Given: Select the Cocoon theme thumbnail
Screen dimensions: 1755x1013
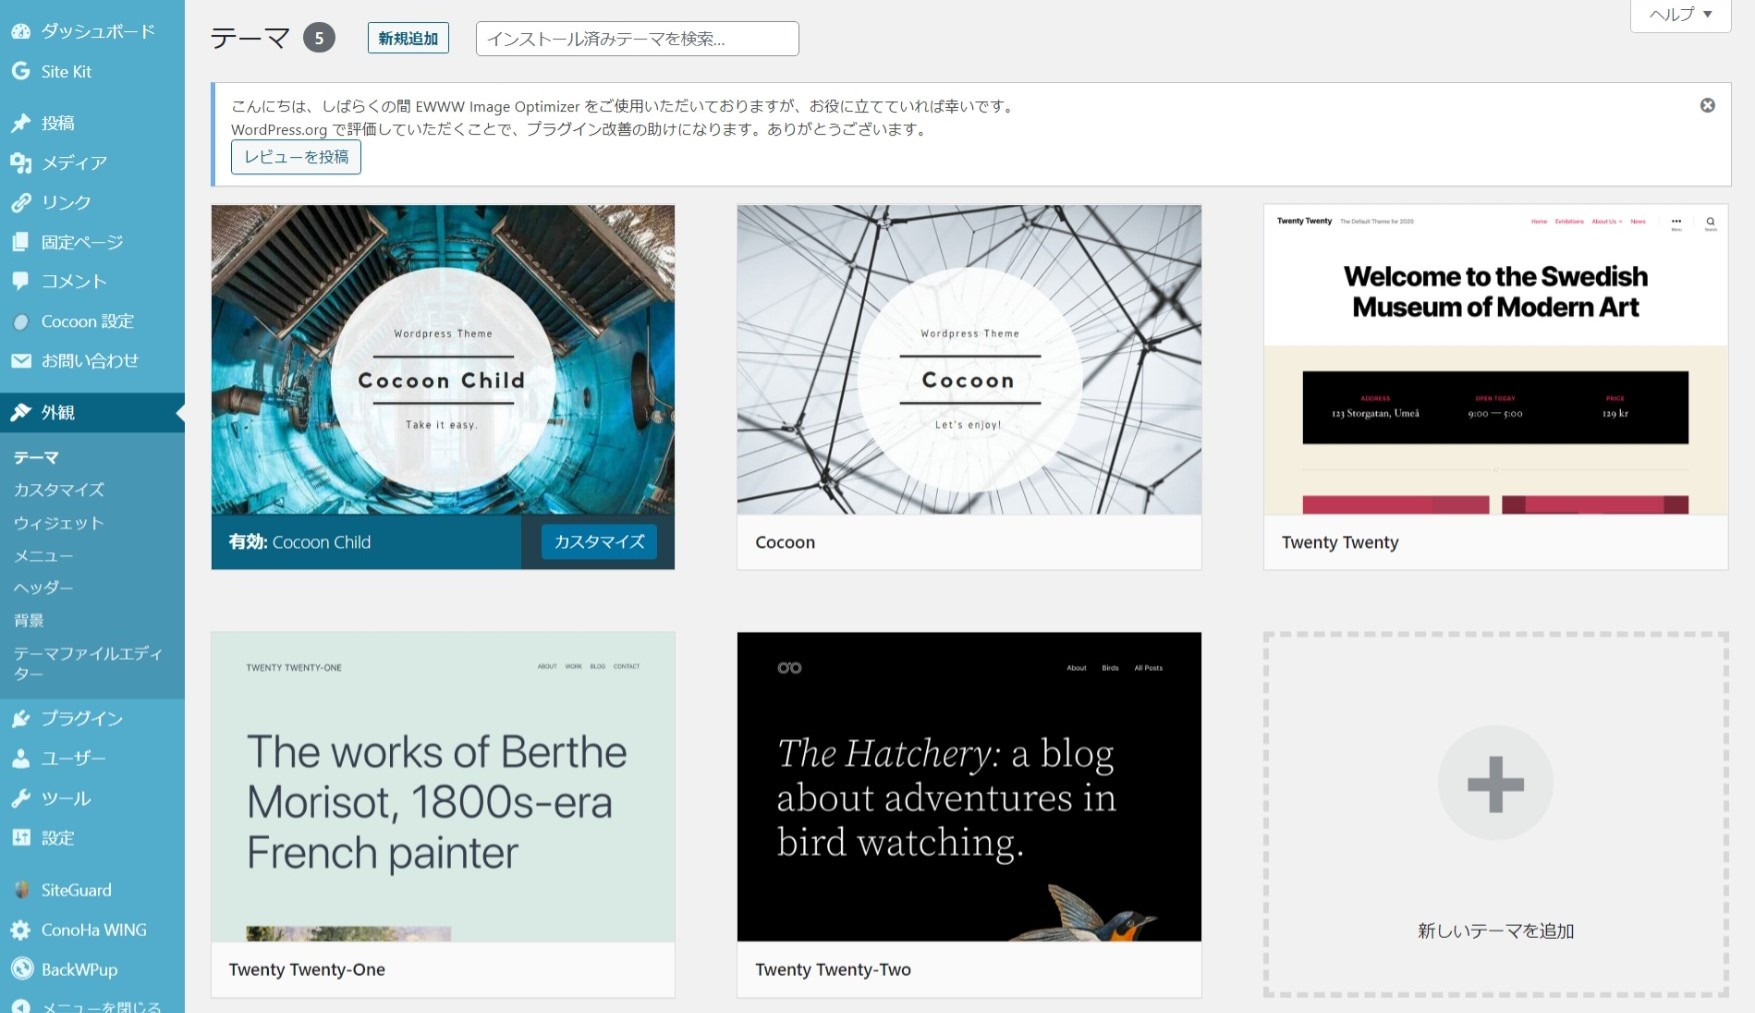Looking at the screenshot, I should click(x=969, y=360).
